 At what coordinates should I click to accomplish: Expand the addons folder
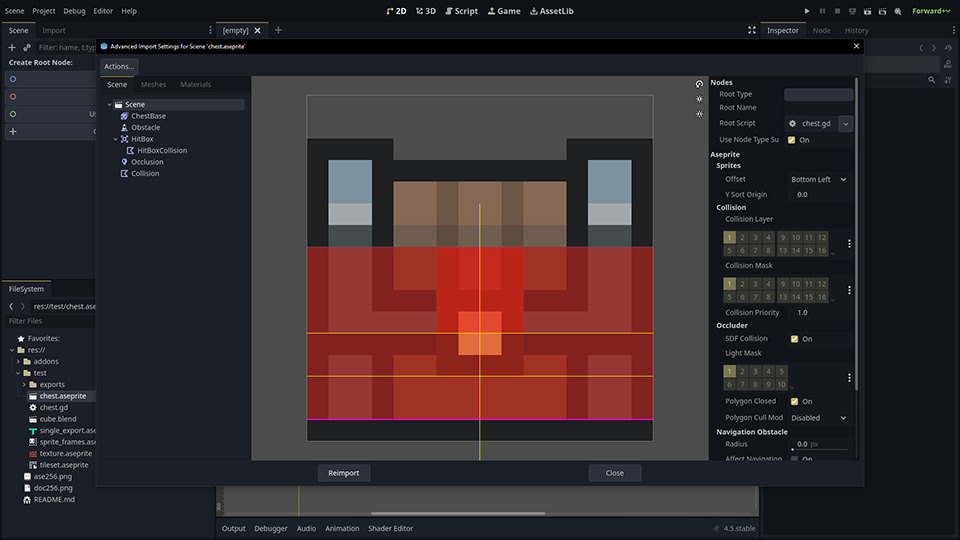coord(18,361)
